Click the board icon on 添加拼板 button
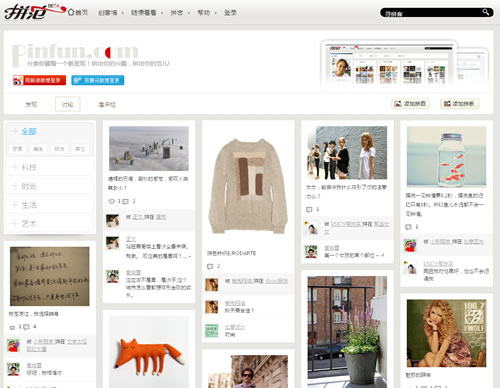500x388 pixels. pos(447,104)
